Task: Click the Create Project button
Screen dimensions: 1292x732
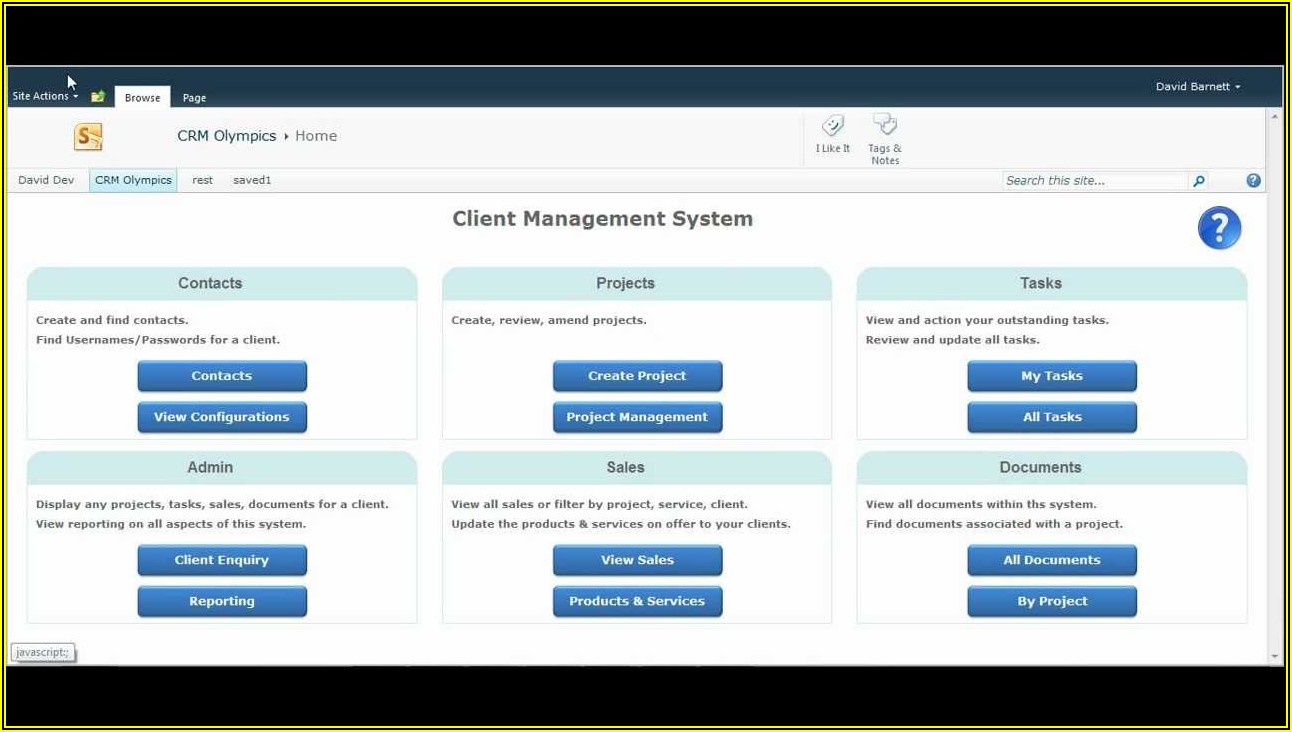Action: coord(637,376)
